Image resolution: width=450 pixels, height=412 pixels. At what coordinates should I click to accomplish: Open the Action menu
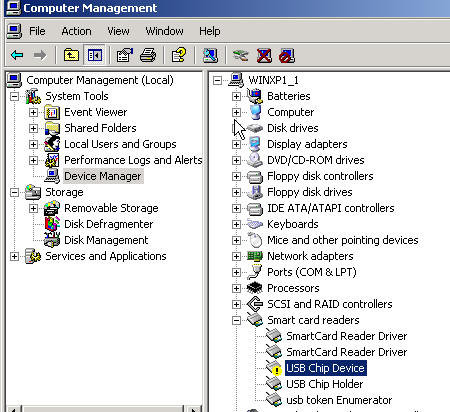(x=76, y=31)
